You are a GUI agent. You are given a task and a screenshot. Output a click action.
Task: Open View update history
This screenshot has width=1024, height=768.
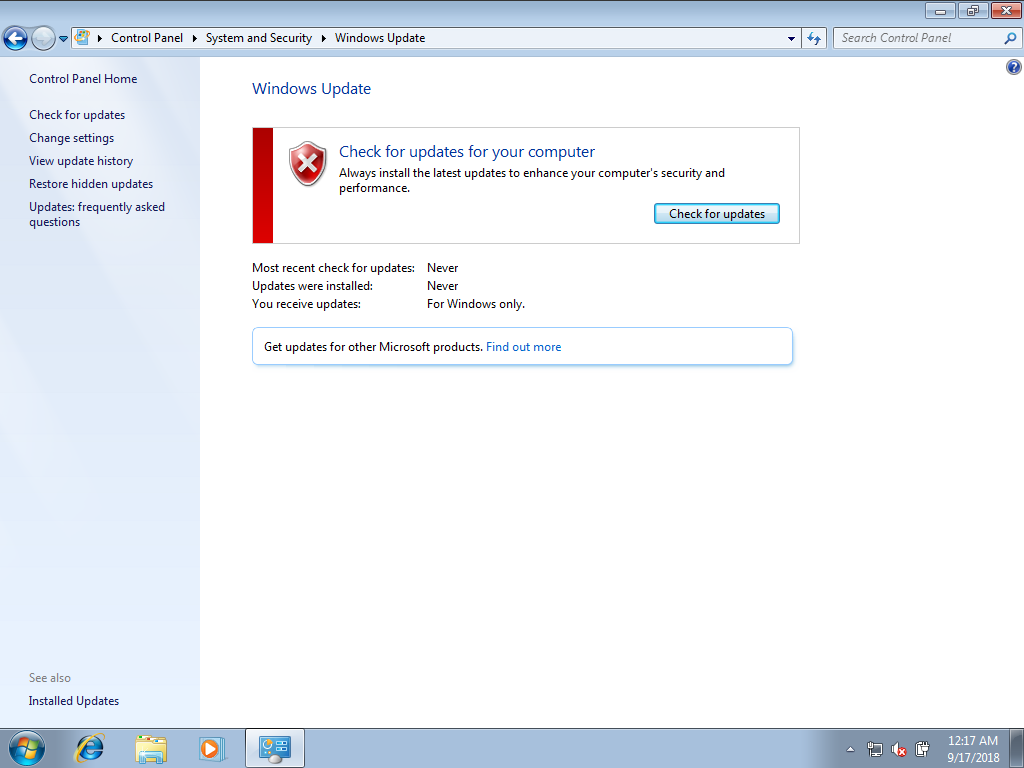(81, 161)
